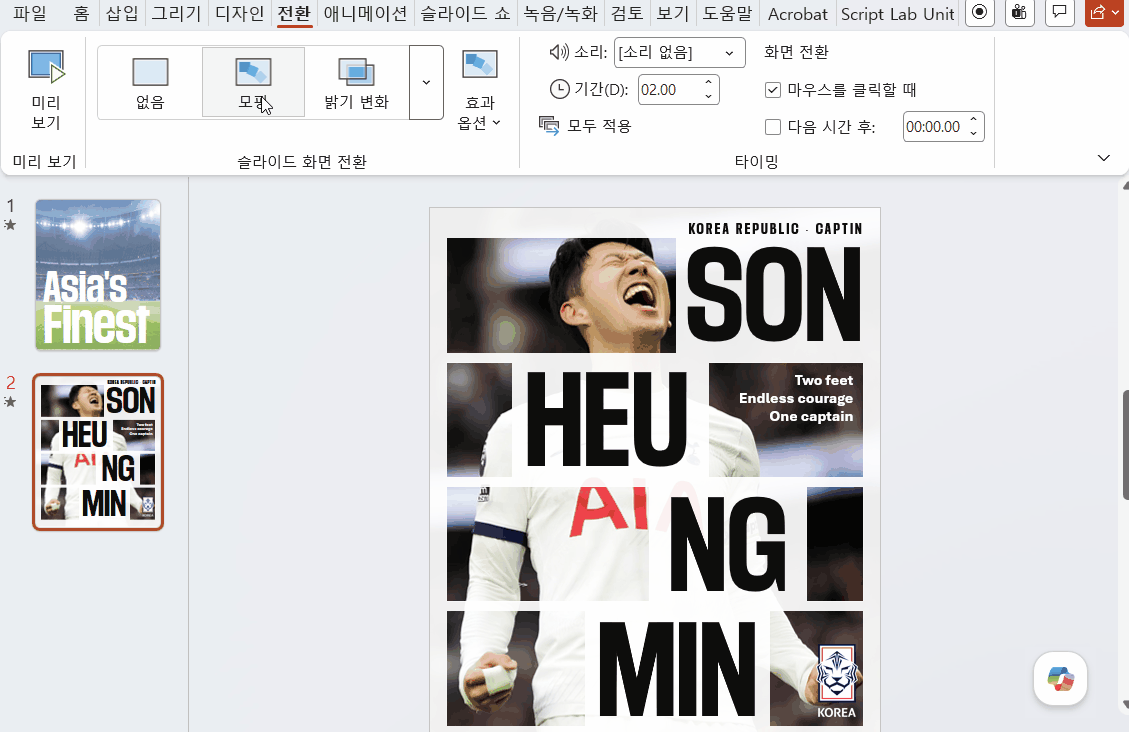This screenshot has height=732, width=1129.
Task: Open the Home (홈) tab
Action: tap(81, 14)
